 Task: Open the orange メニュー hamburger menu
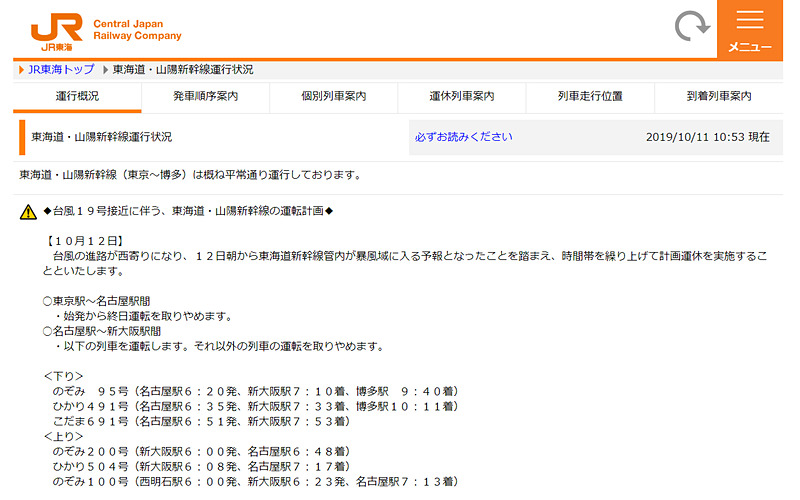[749, 29]
